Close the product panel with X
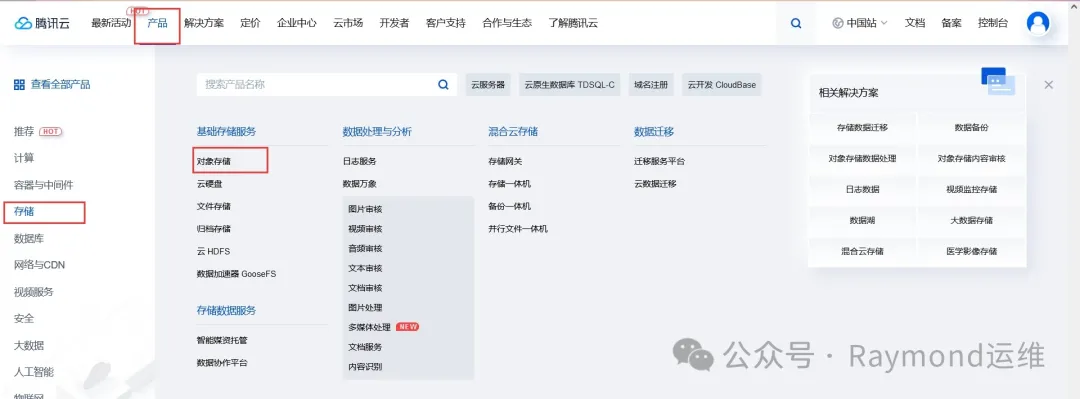The image size is (1080, 399). coord(1048,85)
